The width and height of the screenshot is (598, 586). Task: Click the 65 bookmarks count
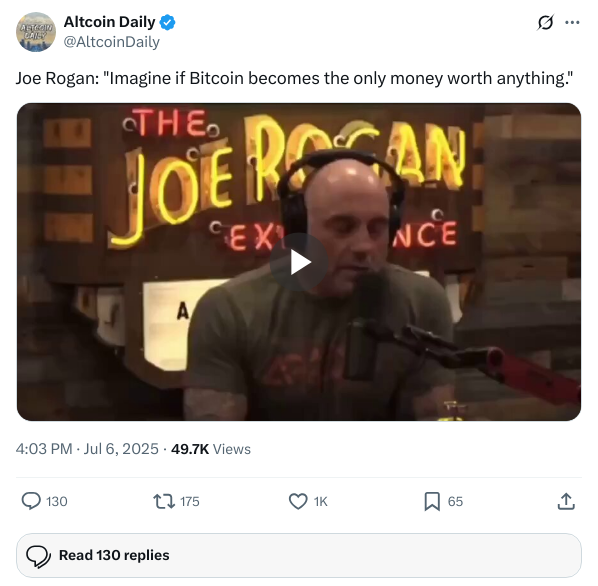pyautogui.click(x=455, y=502)
